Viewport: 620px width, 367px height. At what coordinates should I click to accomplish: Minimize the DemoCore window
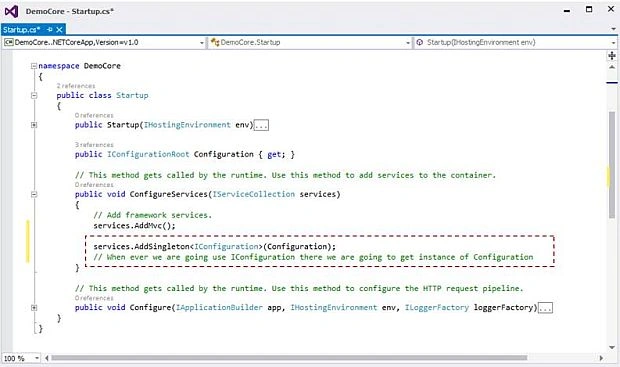(x=567, y=11)
